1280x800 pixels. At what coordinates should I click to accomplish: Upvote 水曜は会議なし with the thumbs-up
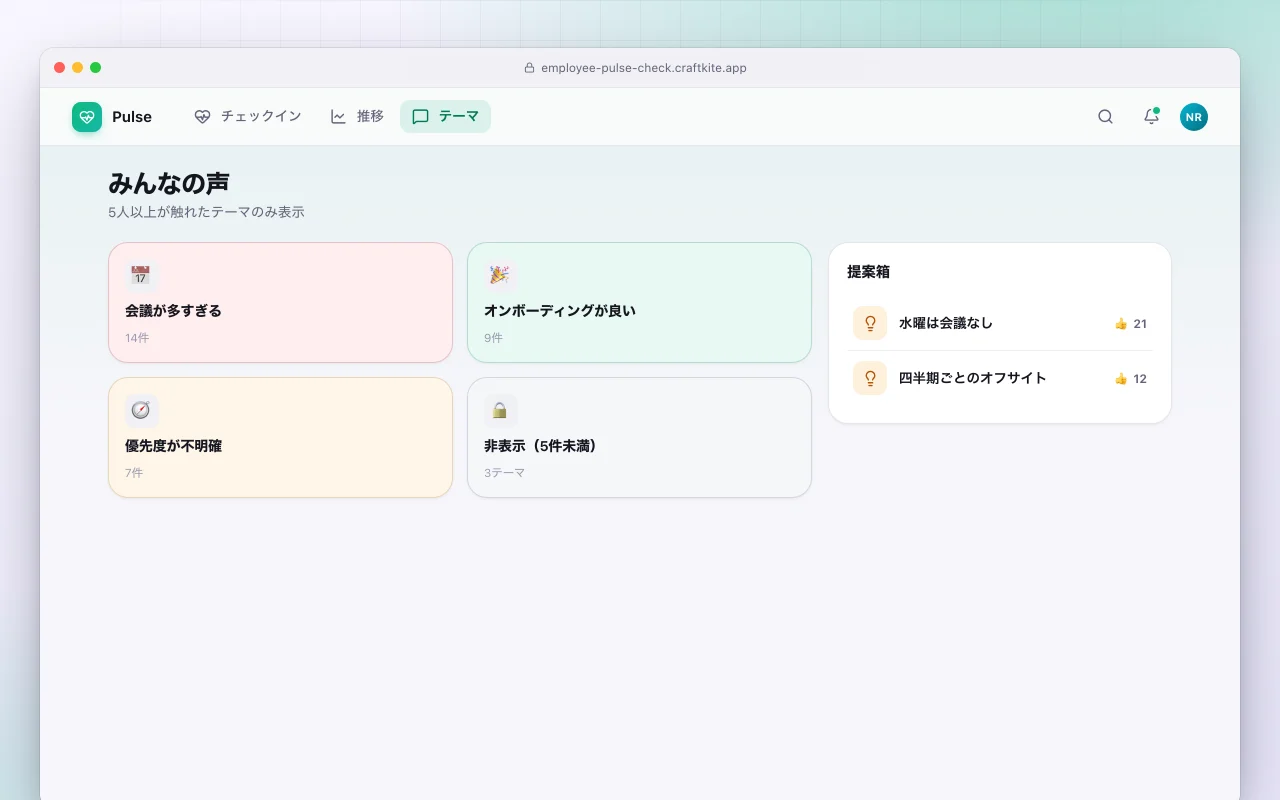[x=1120, y=324]
